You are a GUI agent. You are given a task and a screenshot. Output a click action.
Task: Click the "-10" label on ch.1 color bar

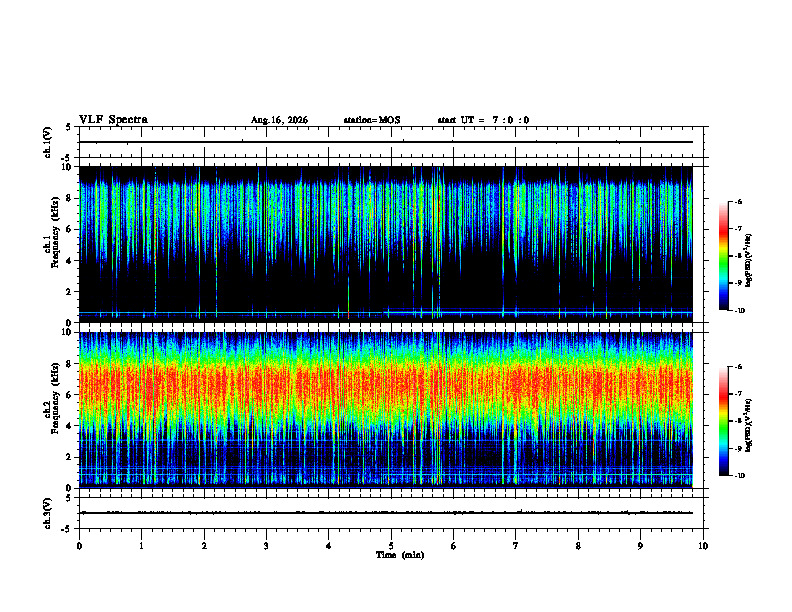(739, 311)
